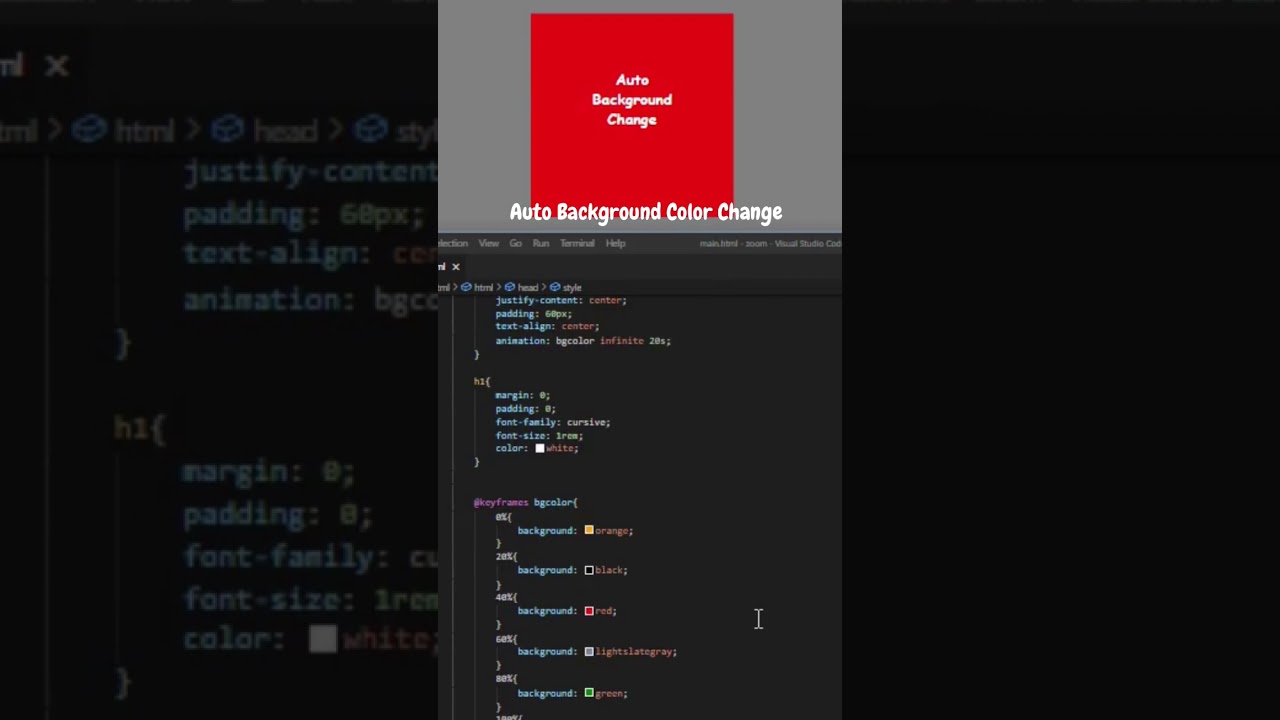Click the '20%{' keyframe line
1280x720 pixels.
point(506,556)
